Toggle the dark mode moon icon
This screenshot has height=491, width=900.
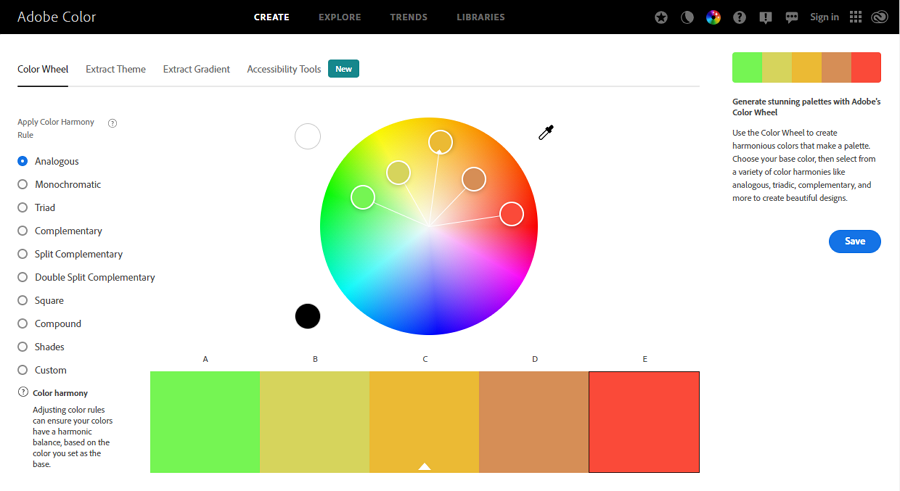687,17
